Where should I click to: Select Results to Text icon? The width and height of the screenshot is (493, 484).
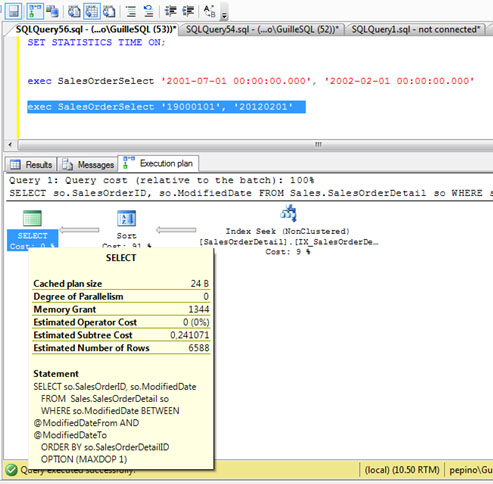coord(74,12)
